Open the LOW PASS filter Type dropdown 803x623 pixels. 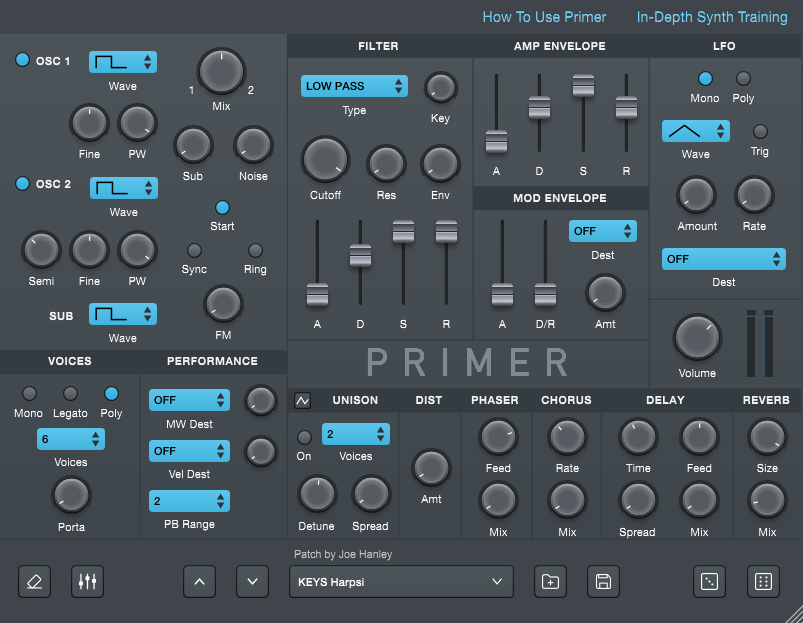click(x=354, y=86)
